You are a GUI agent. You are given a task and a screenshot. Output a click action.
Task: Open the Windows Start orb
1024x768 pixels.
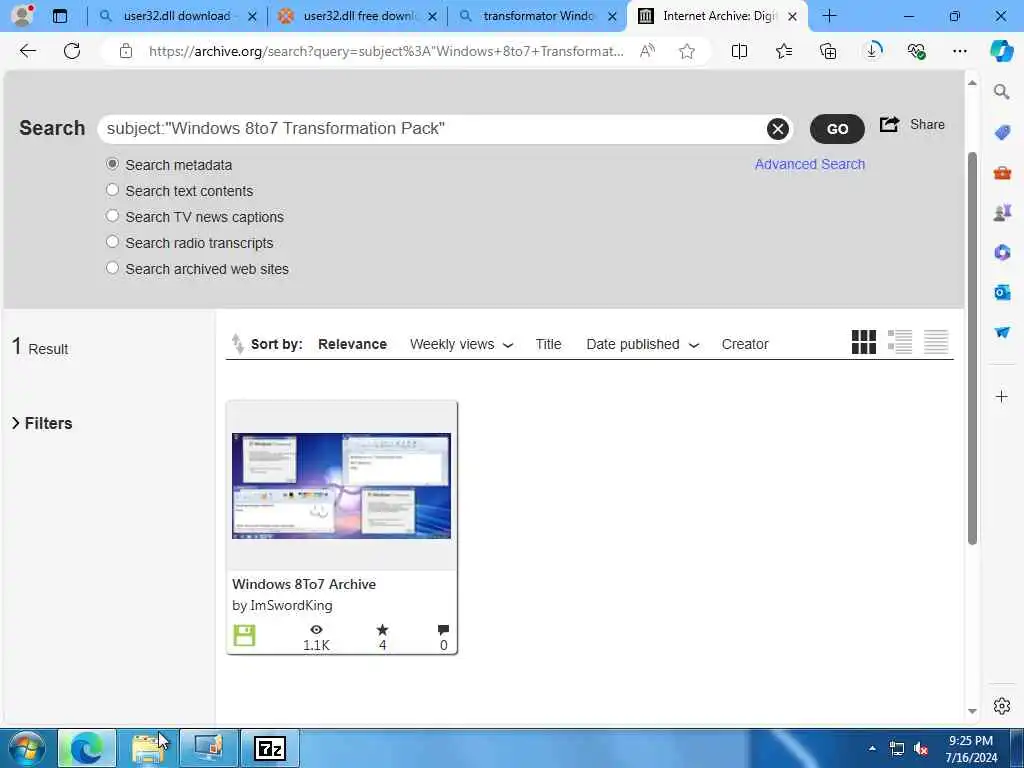(x=27, y=748)
